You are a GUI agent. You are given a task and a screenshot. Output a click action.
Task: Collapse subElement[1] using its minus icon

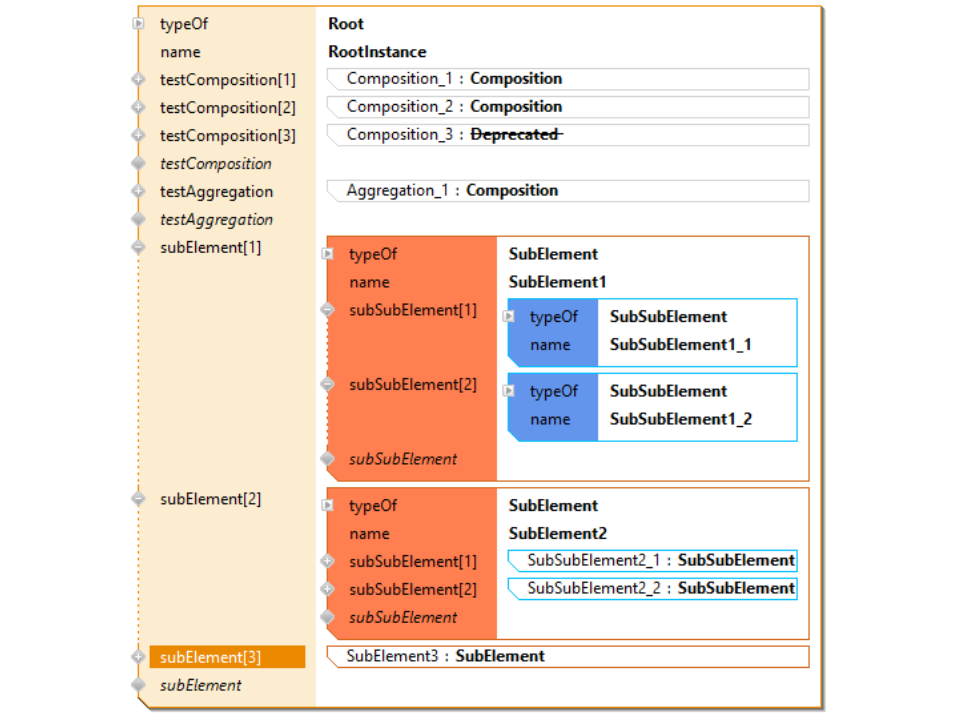[x=138, y=247]
